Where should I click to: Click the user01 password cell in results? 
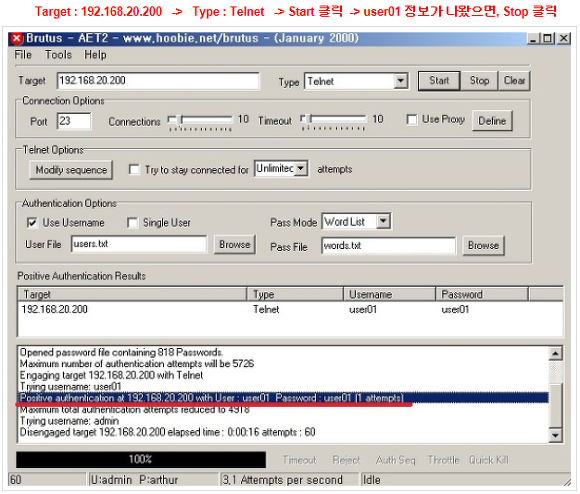tap(455, 309)
